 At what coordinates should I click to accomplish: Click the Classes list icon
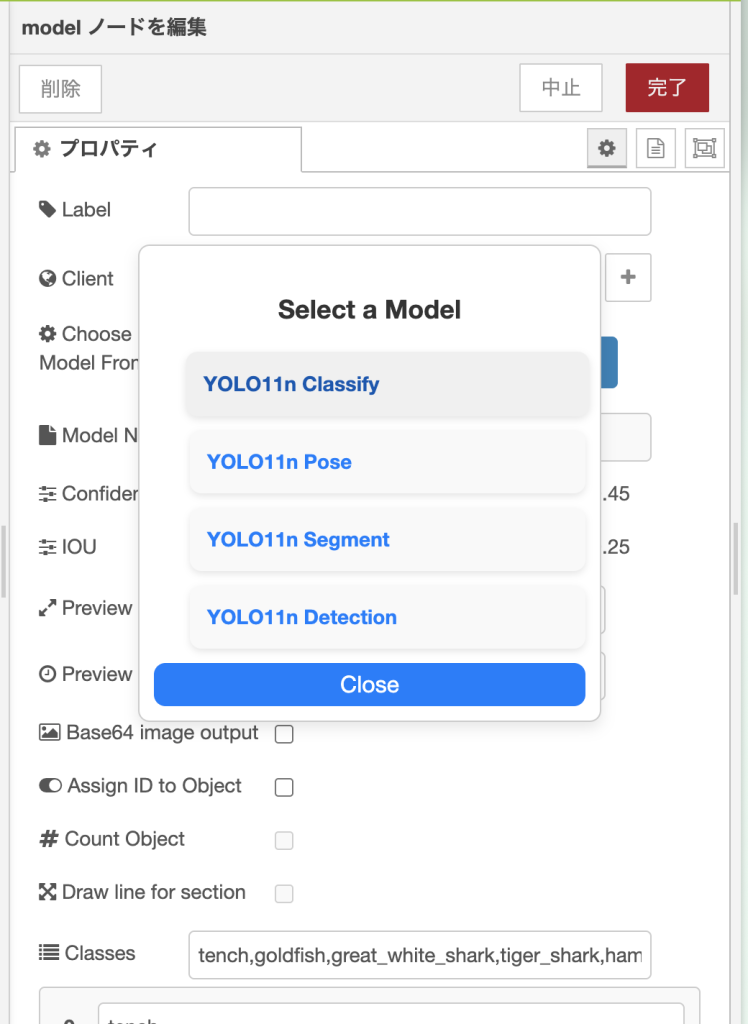(48, 953)
